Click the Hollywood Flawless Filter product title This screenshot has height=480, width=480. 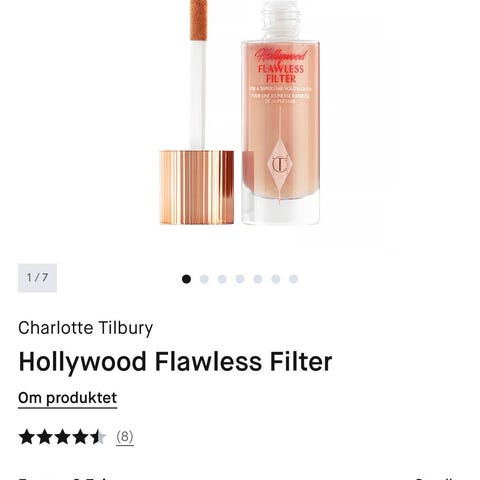click(x=175, y=362)
